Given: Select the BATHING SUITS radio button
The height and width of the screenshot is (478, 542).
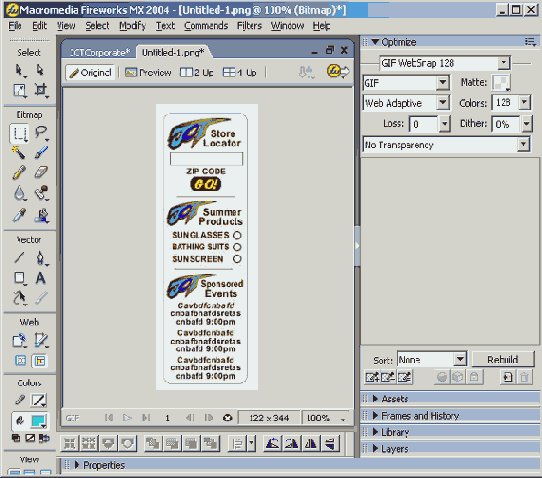Looking at the screenshot, I should [x=237, y=247].
